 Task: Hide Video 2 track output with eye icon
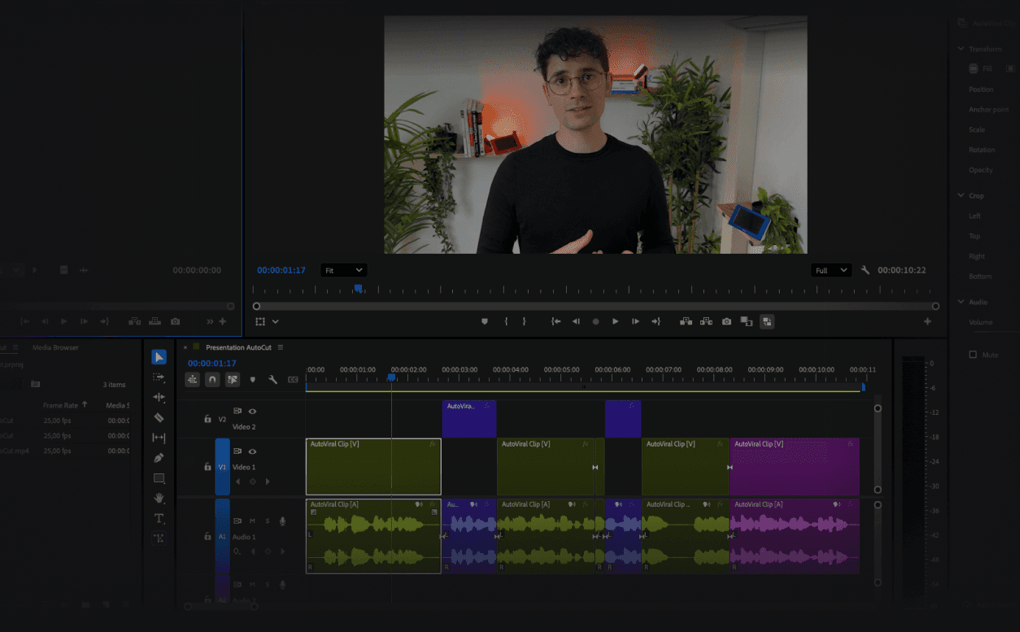[x=252, y=411]
